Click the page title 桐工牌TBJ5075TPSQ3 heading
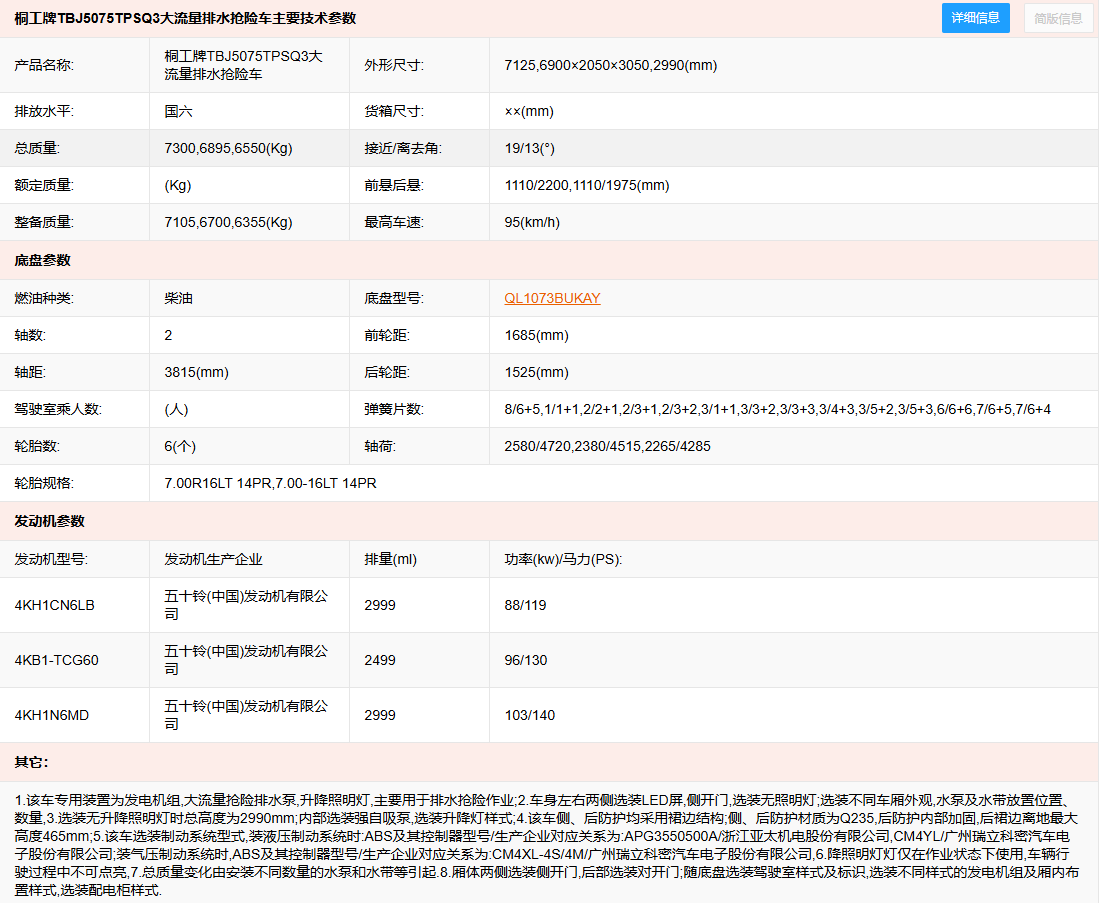Image resolution: width=1100 pixels, height=903 pixels. pyautogui.click(x=185, y=18)
